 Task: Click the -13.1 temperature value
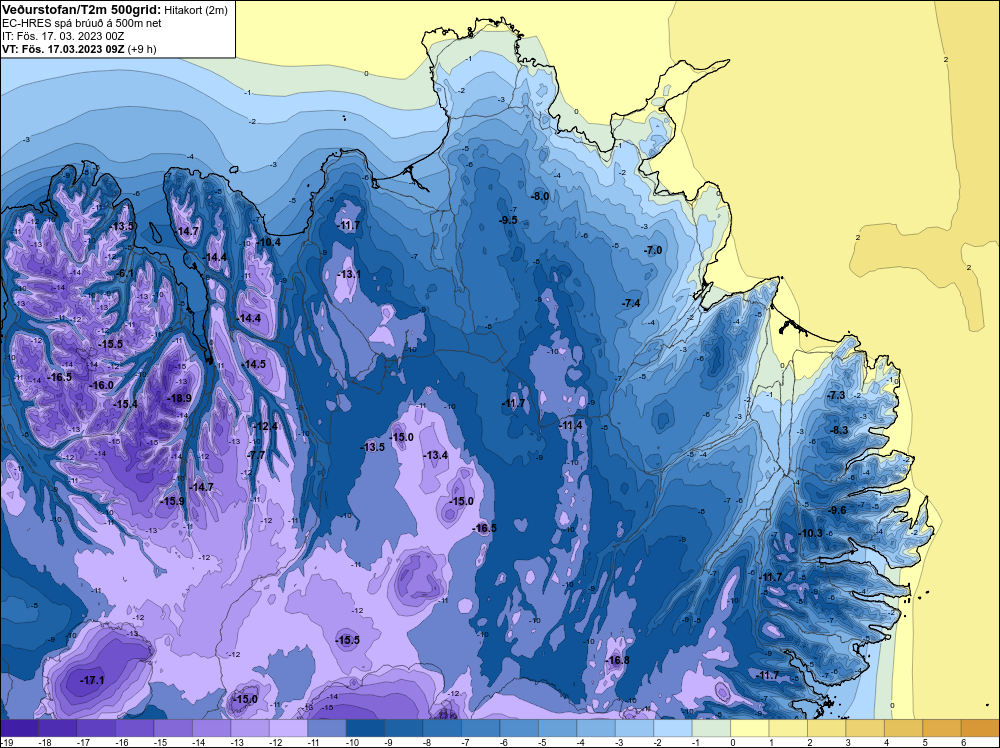349,274
